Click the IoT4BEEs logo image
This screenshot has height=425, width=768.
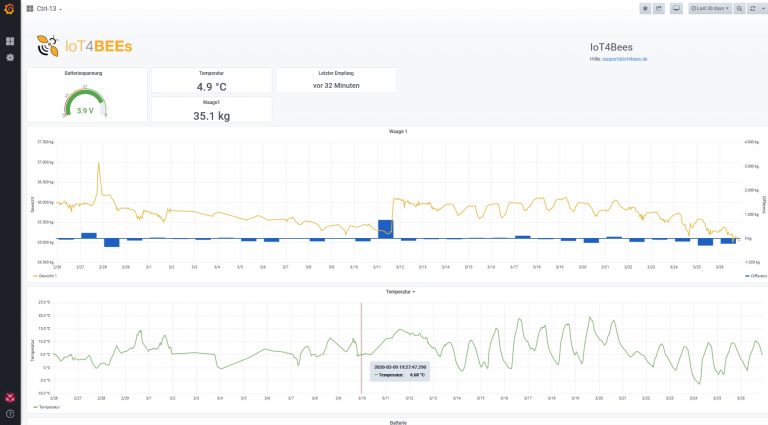tap(84, 46)
